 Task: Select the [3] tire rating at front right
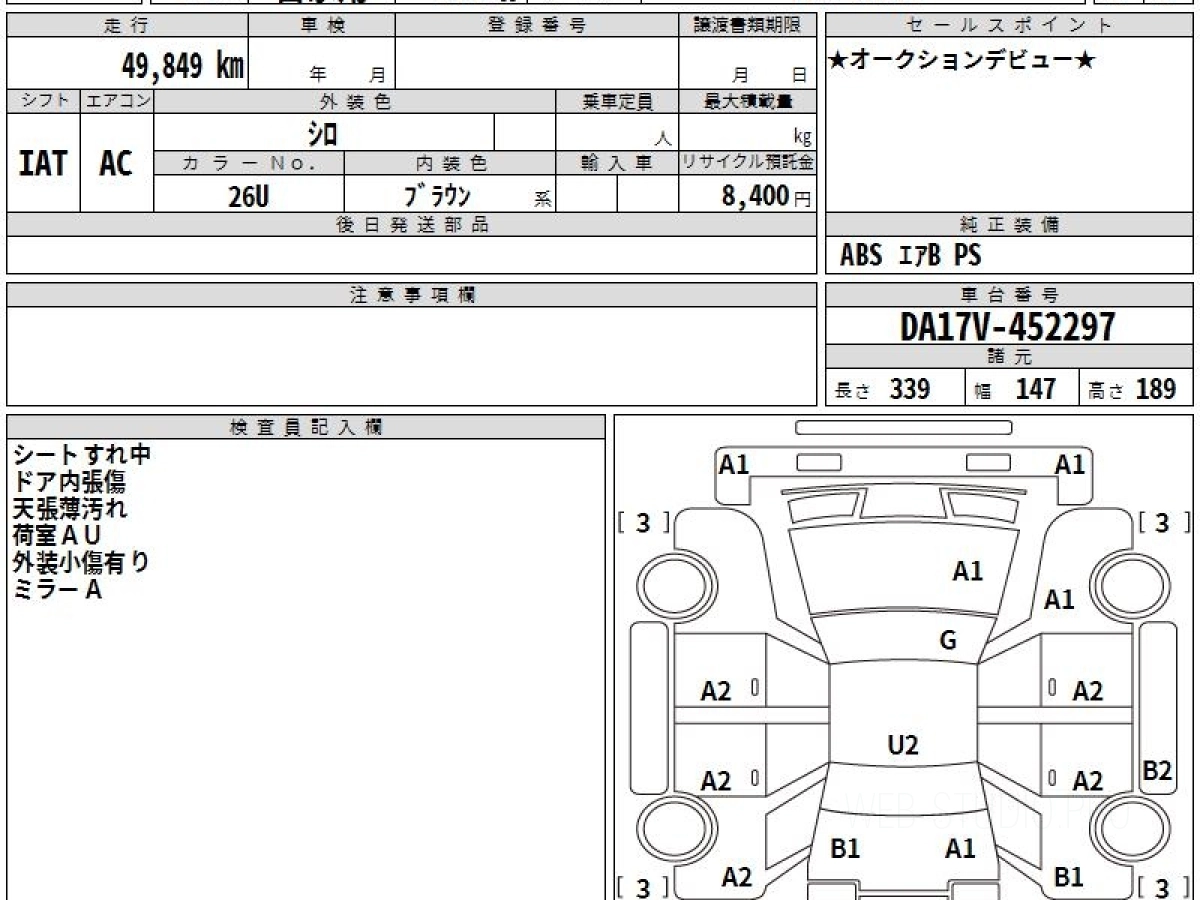pyautogui.click(x=1163, y=522)
